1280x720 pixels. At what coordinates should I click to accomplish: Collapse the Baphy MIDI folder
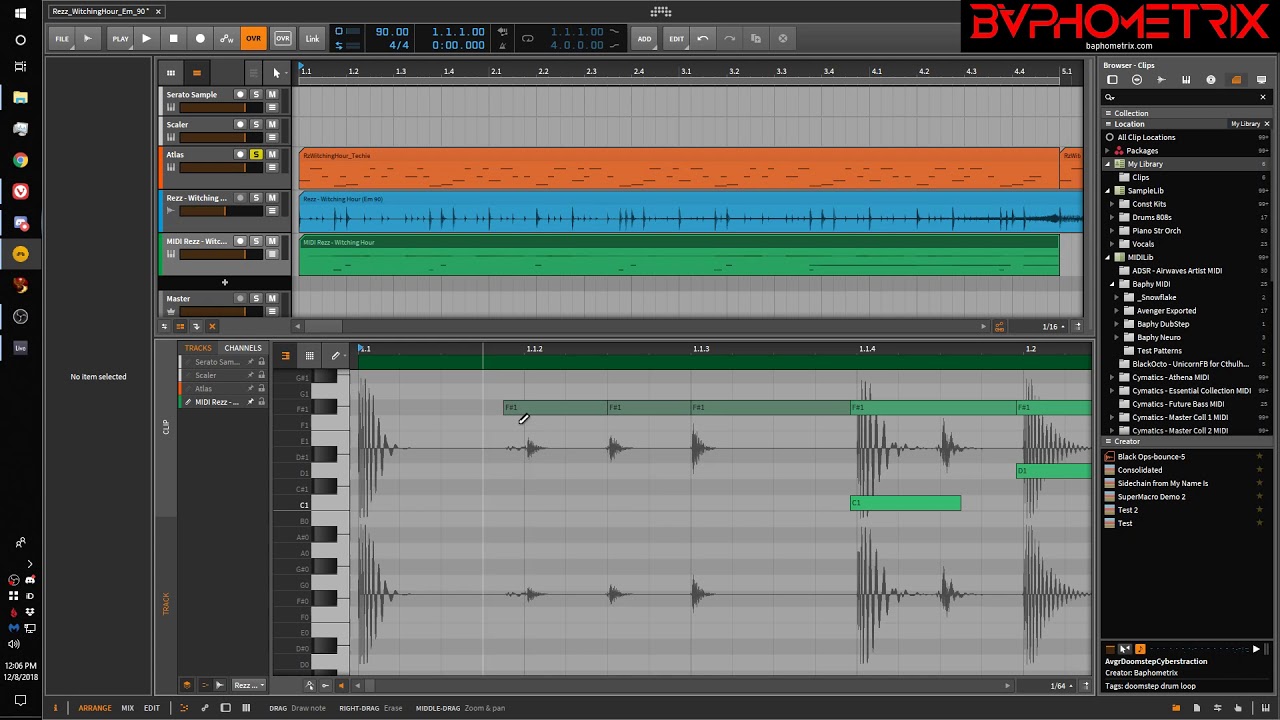[1112, 284]
